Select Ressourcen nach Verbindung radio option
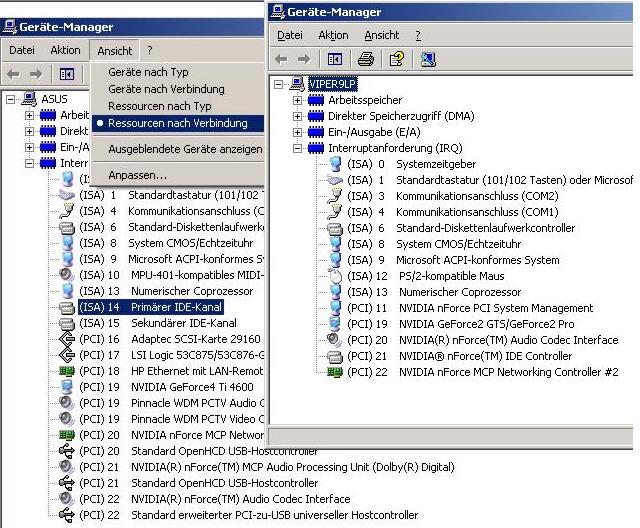The image size is (640, 528). click(178, 123)
